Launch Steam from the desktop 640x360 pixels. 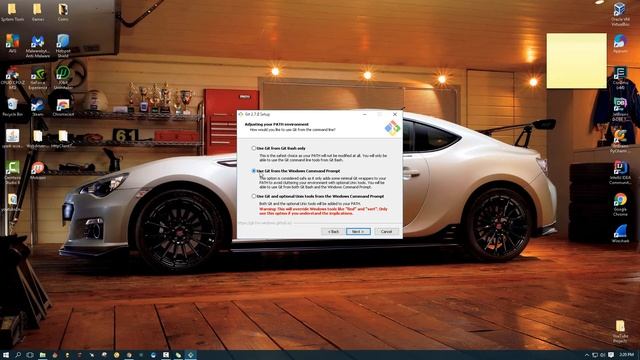38,107
